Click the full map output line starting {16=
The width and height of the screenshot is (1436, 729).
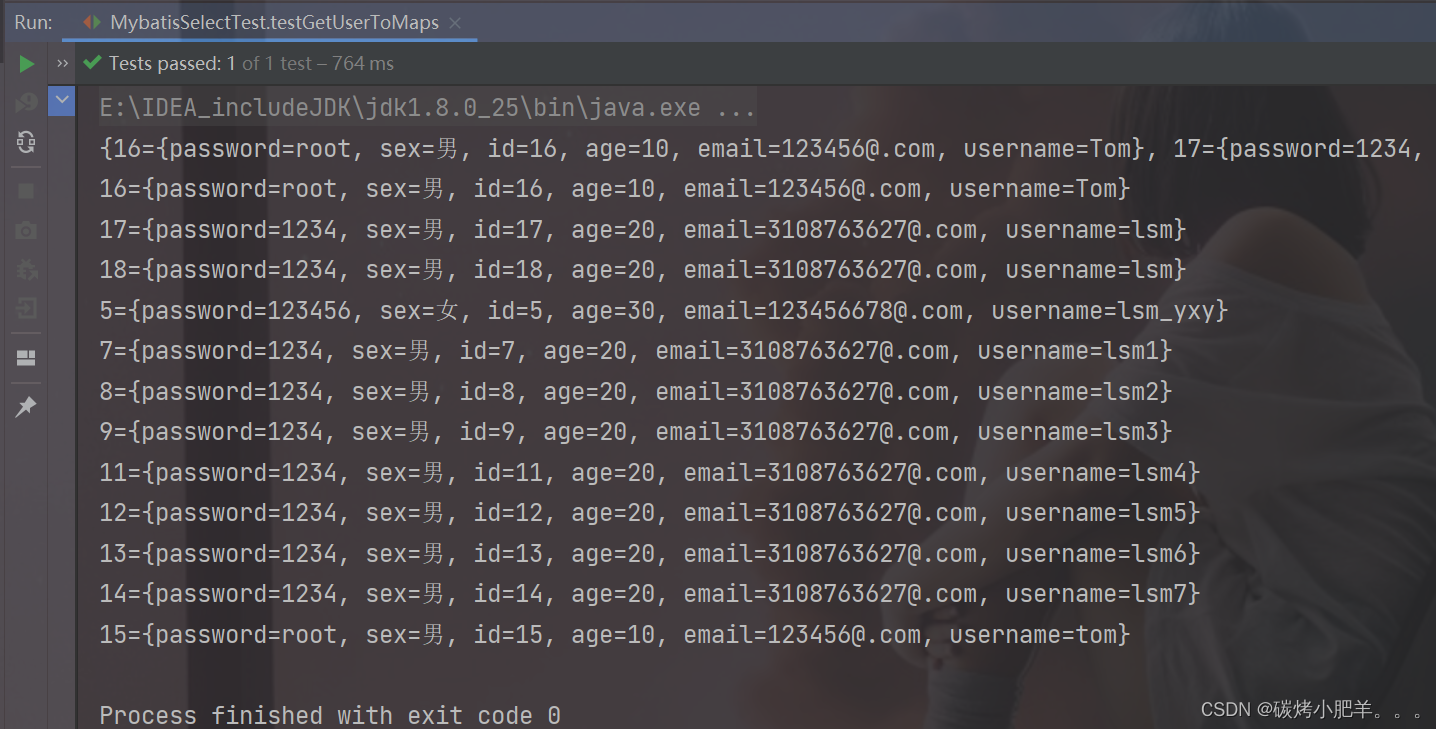761,149
